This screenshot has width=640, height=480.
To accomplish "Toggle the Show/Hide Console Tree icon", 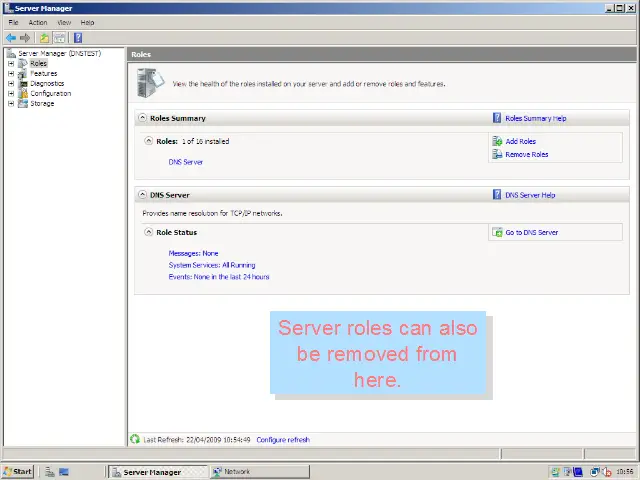I will pyautogui.click(x=60, y=38).
